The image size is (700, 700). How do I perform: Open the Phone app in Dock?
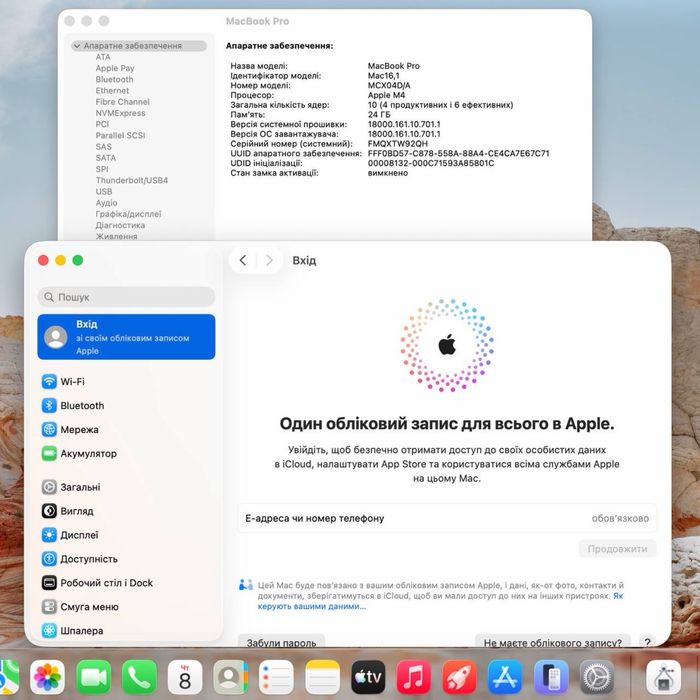coord(139,677)
